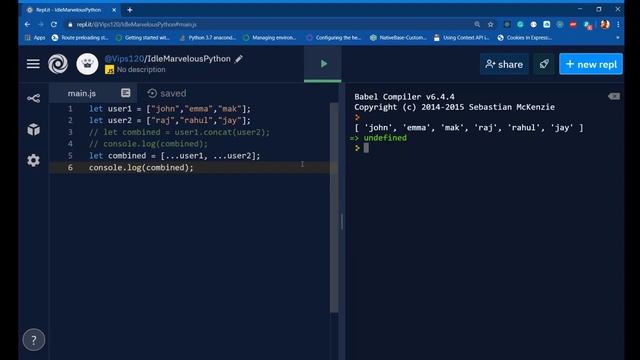Click console.log(combined) on line 6
The height and width of the screenshot is (360, 640).
coord(141,167)
